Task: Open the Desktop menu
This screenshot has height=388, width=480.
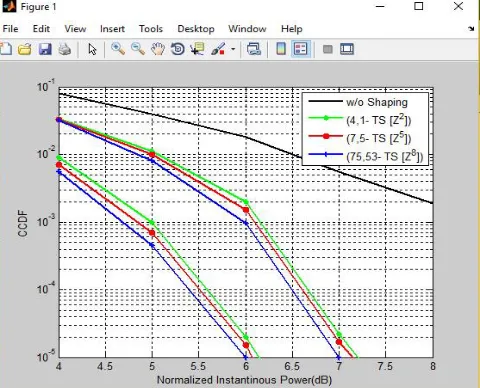Action: coord(196,29)
